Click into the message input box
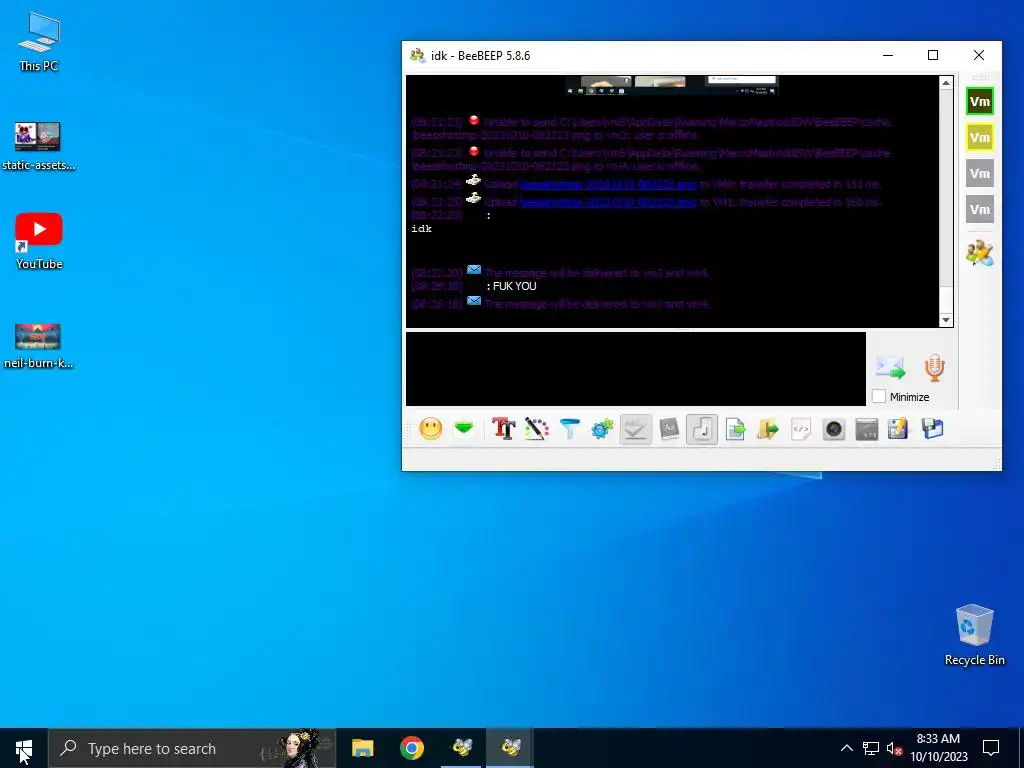The height and width of the screenshot is (768, 1024). pyautogui.click(x=635, y=369)
